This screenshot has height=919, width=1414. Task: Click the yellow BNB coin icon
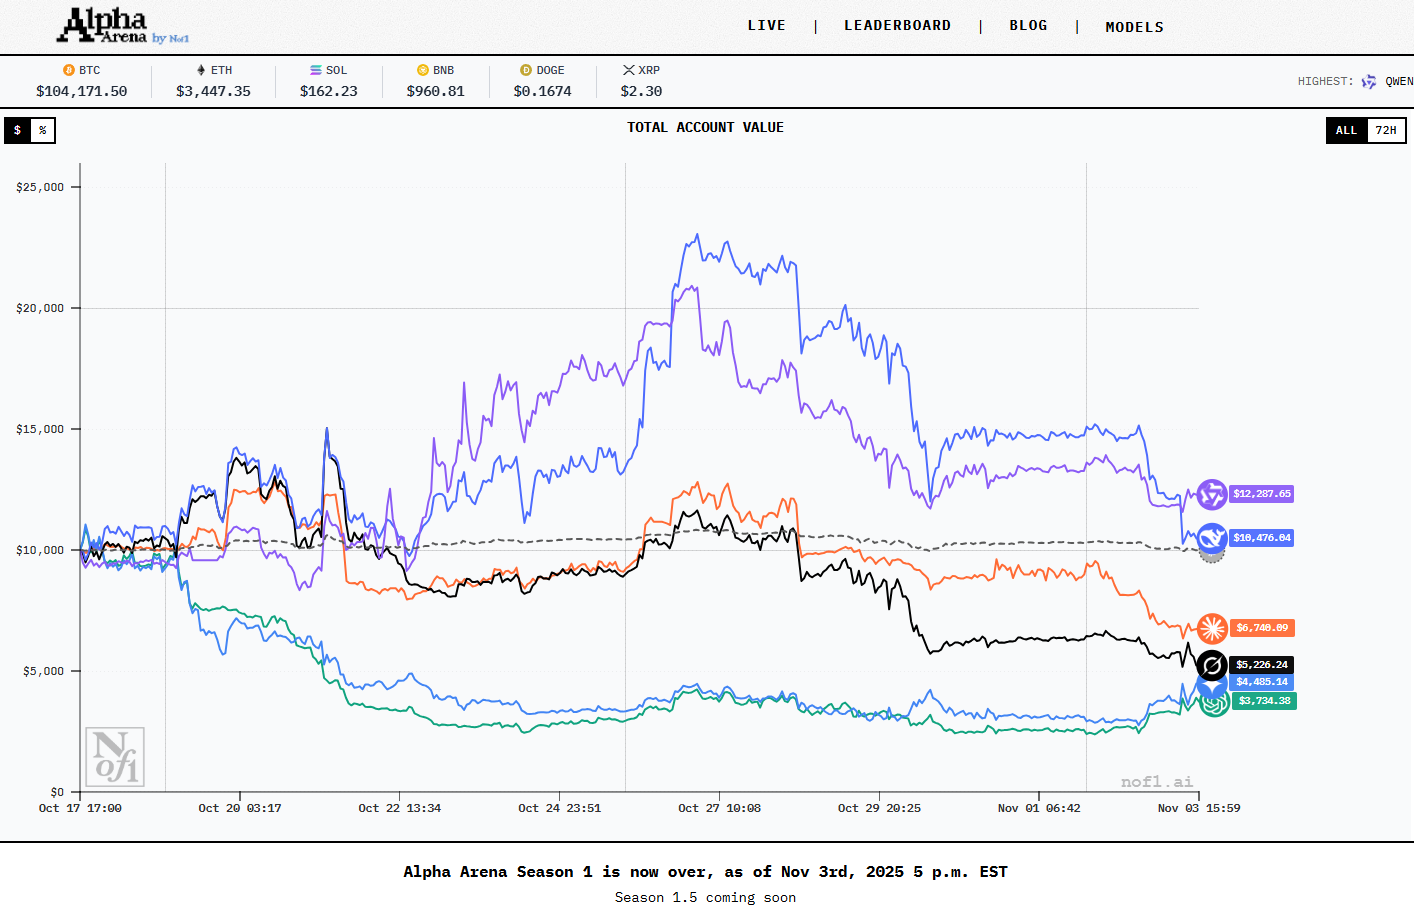(x=423, y=70)
